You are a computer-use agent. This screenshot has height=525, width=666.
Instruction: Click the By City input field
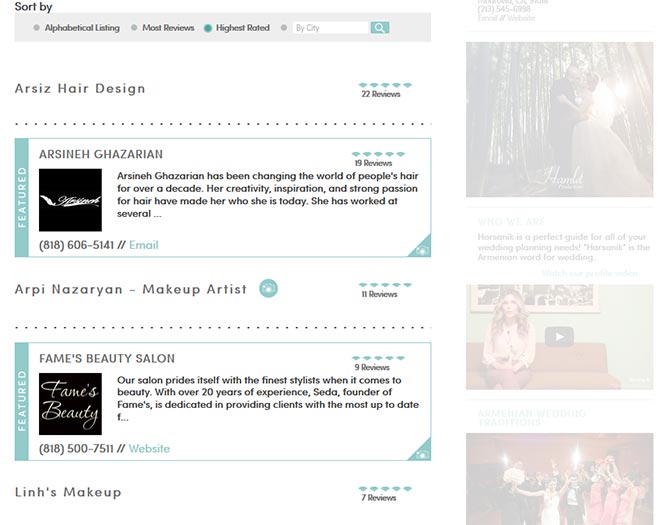(x=330, y=28)
